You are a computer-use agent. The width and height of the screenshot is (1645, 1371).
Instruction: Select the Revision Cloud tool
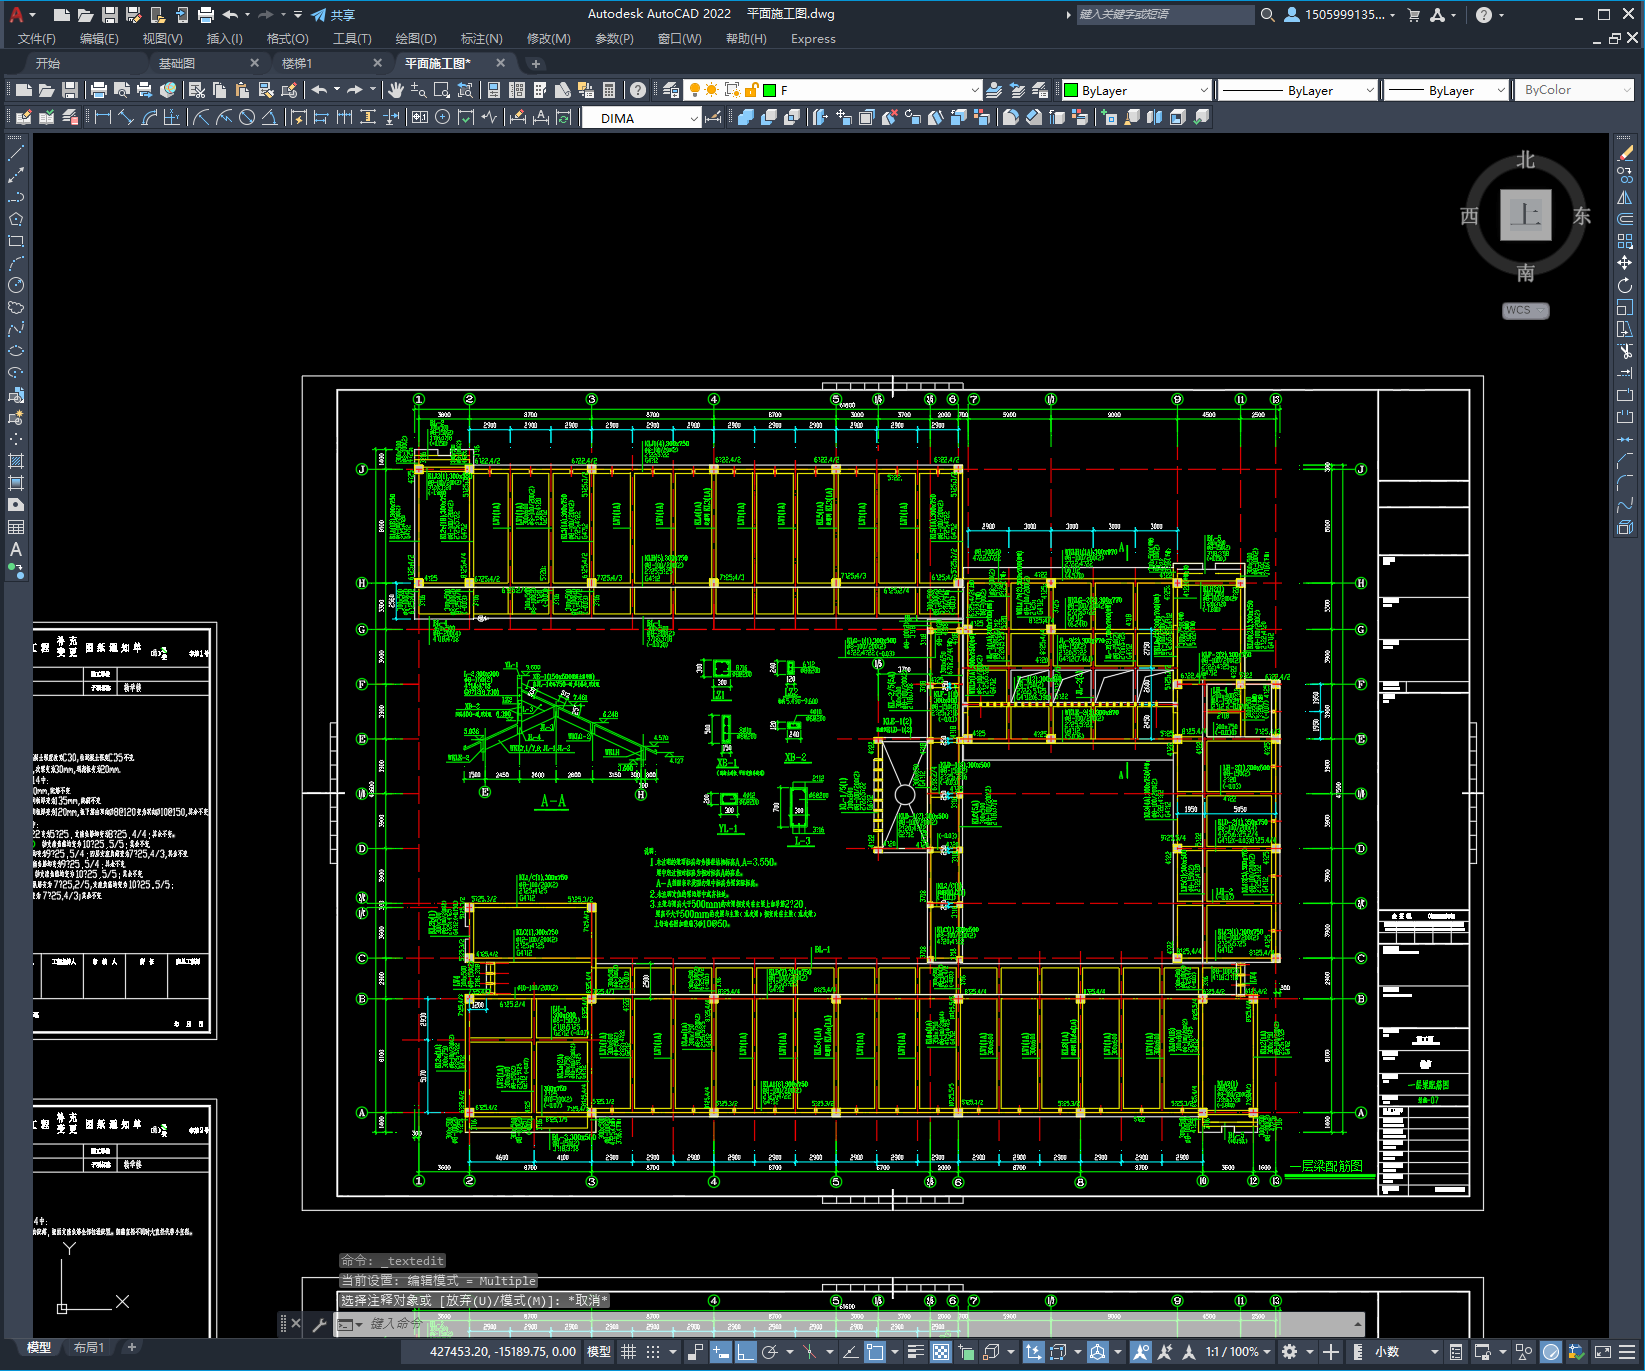(16, 307)
